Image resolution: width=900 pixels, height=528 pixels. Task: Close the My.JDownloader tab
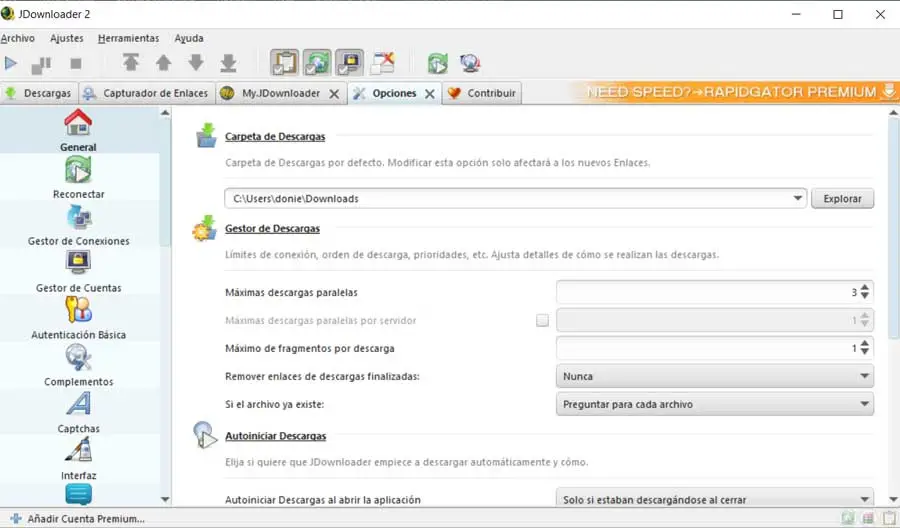coord(334,94)
